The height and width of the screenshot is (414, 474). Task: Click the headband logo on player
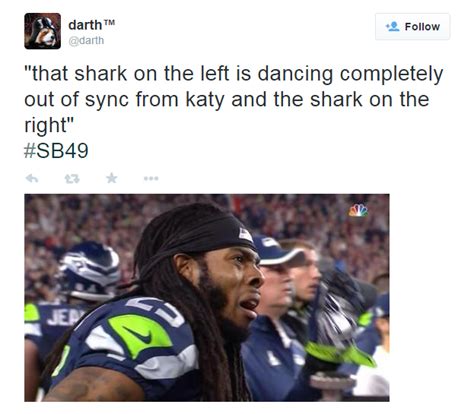pyautogui.click(x=246, y=234)
